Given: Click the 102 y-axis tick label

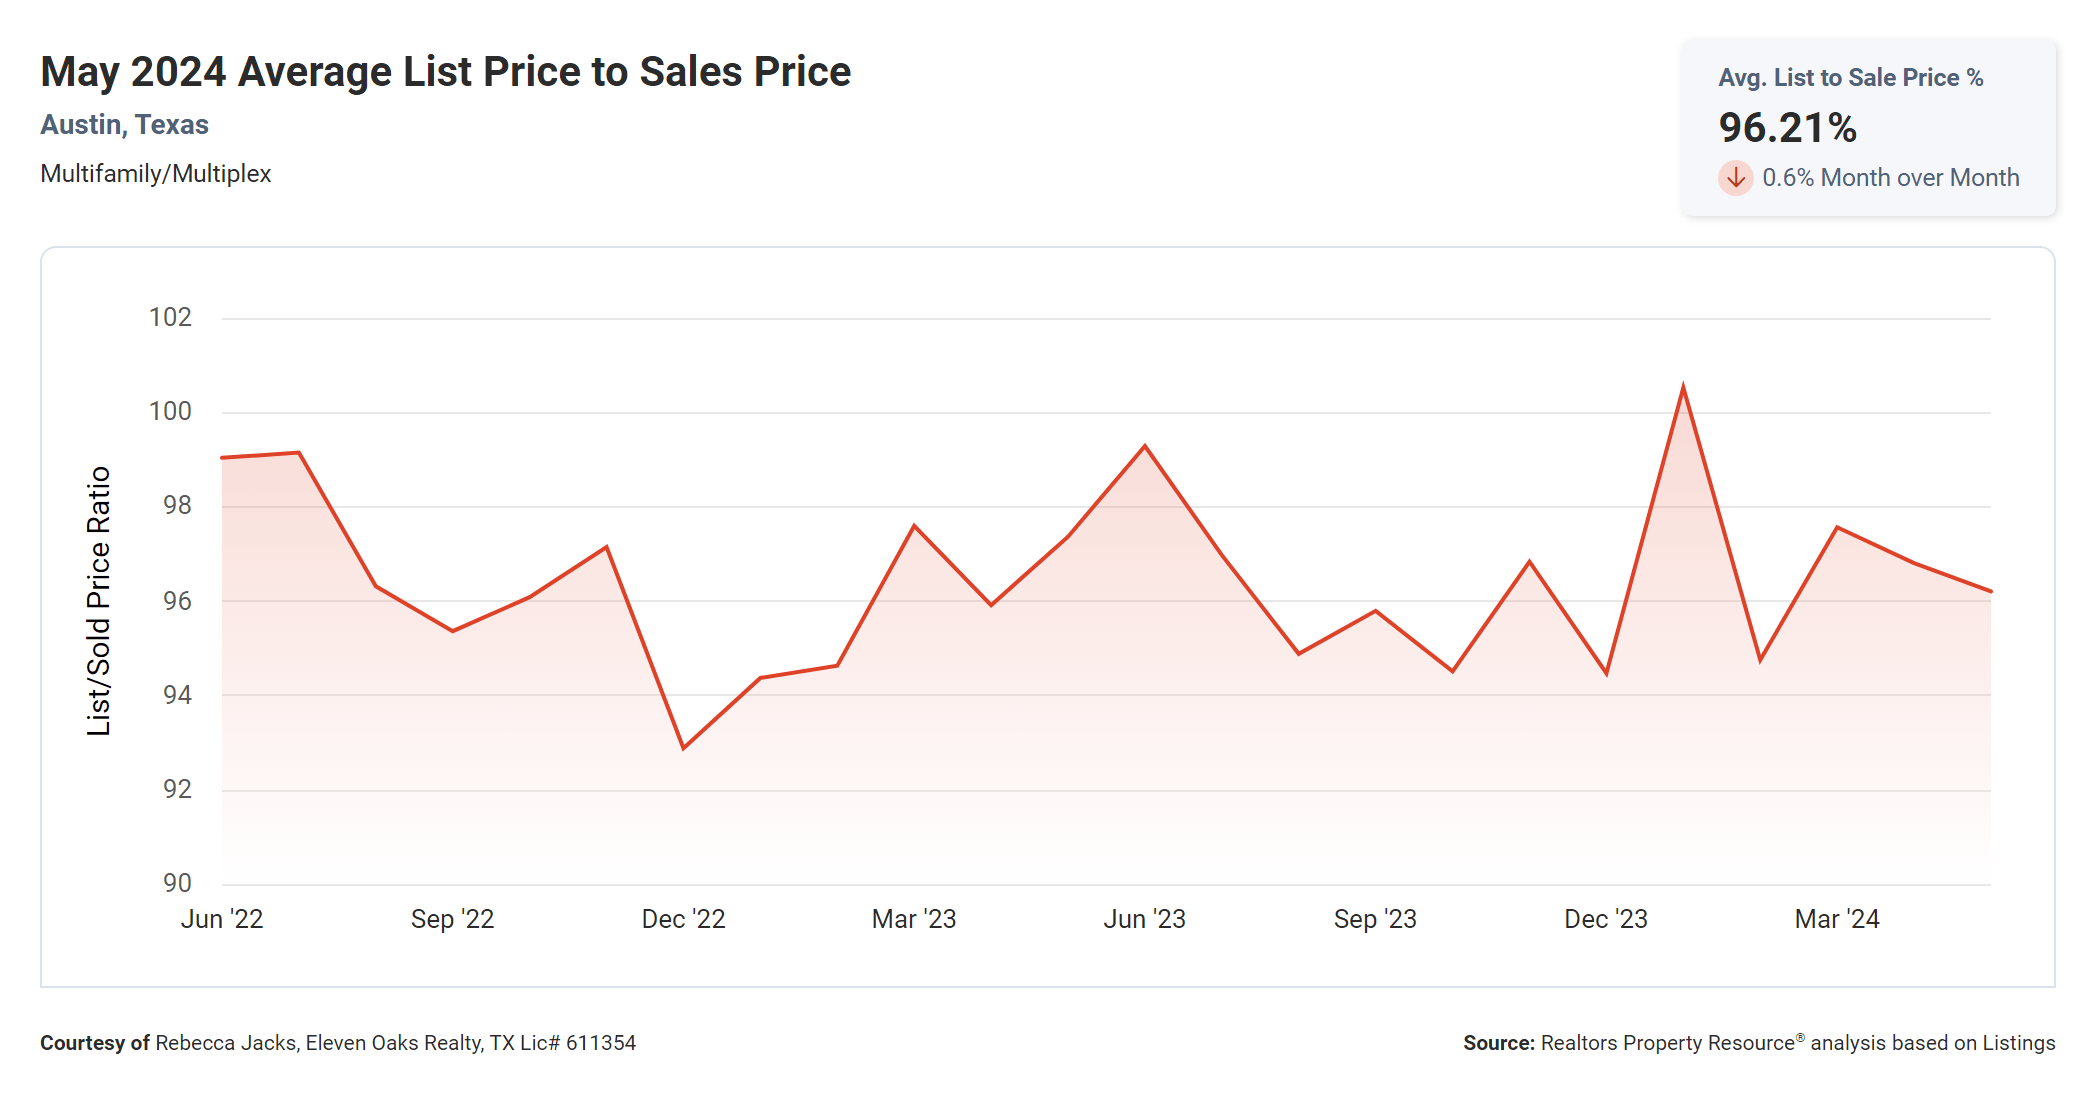Looking at the screenshot, I should click(x=170, y=318).
